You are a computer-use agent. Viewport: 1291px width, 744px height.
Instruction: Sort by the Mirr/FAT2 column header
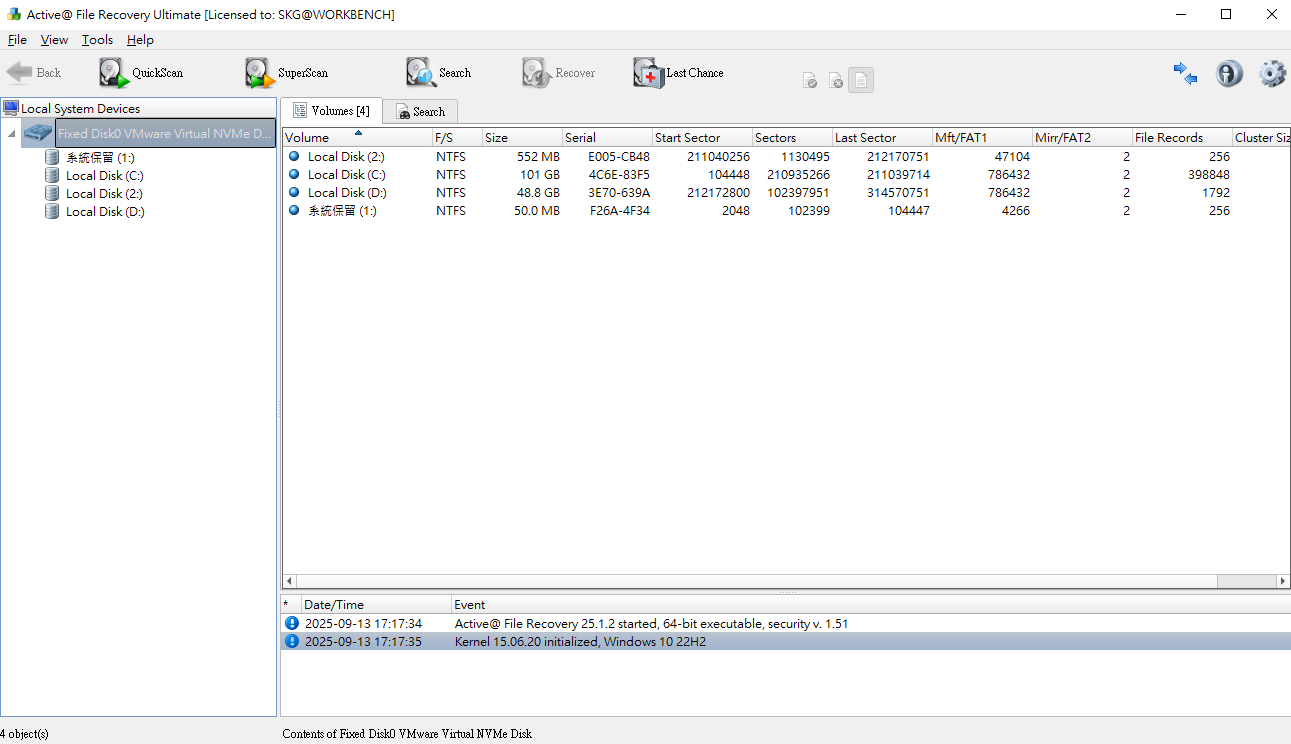pos(1082,138)
